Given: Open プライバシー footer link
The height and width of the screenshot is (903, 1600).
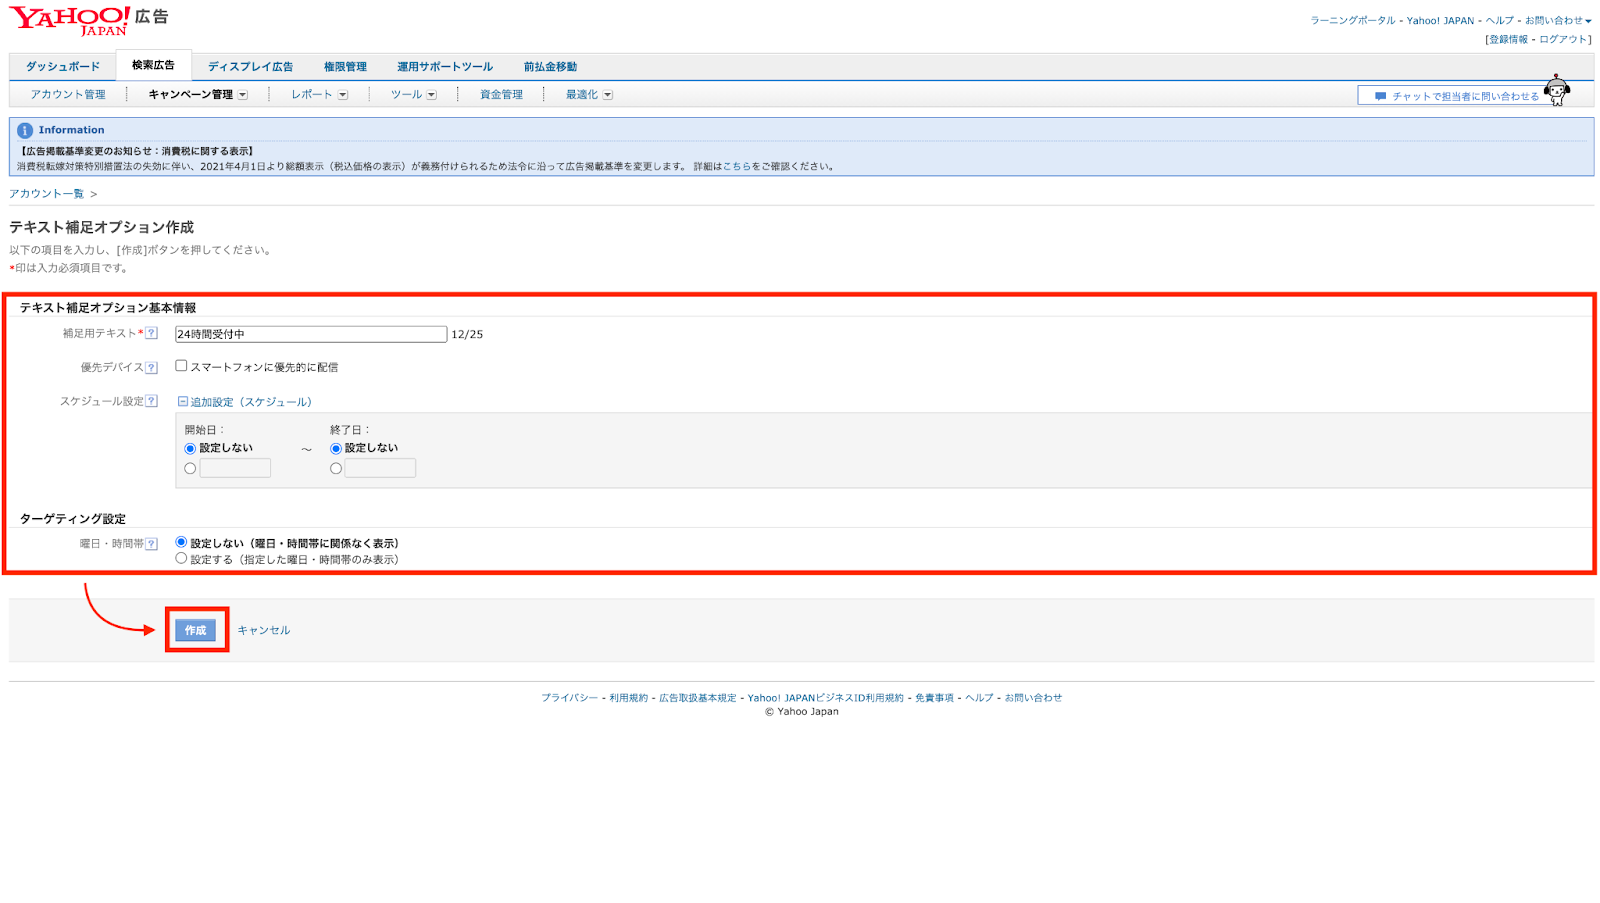Looking at the screenshot, I should tap(570, 698).
